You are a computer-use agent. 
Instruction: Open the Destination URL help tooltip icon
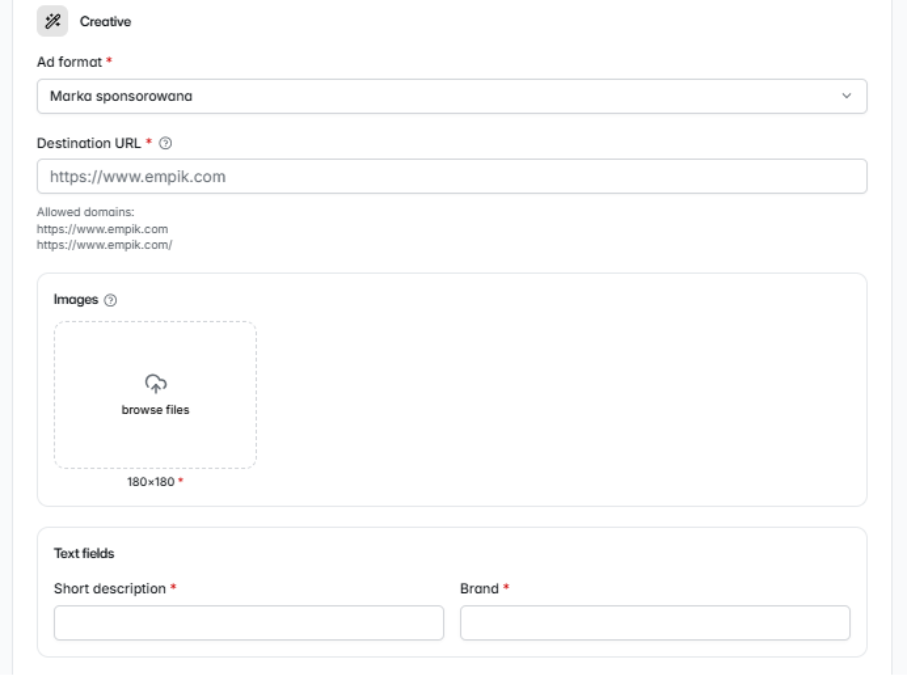pyautogui.click(x=165, y=143)
